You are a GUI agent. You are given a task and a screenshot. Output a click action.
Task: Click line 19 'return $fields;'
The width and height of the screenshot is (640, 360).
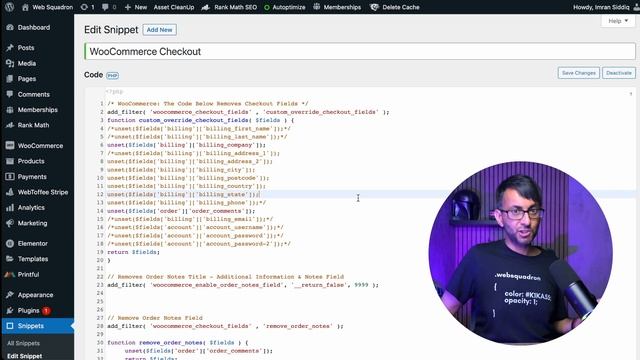click(133, 252)
